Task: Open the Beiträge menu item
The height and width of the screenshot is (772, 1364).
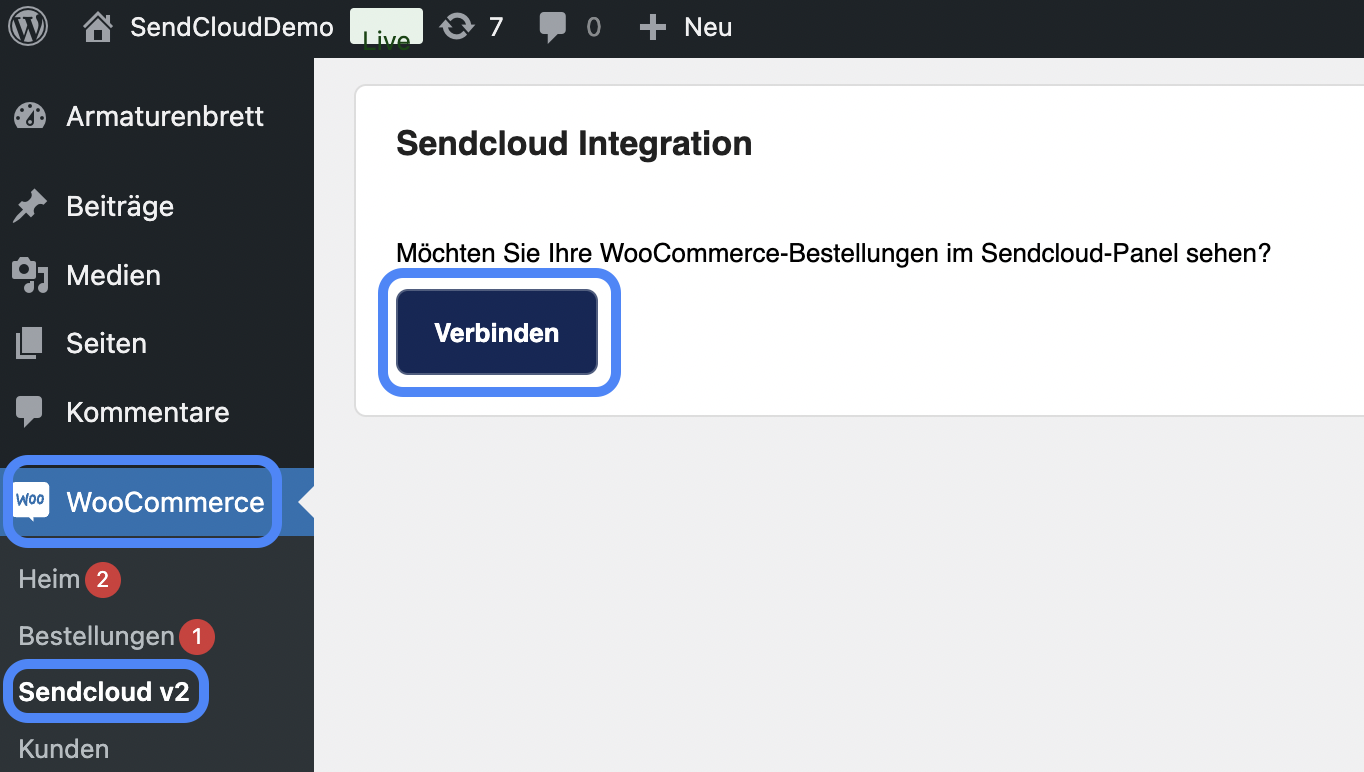Action: tap(120, 206)
